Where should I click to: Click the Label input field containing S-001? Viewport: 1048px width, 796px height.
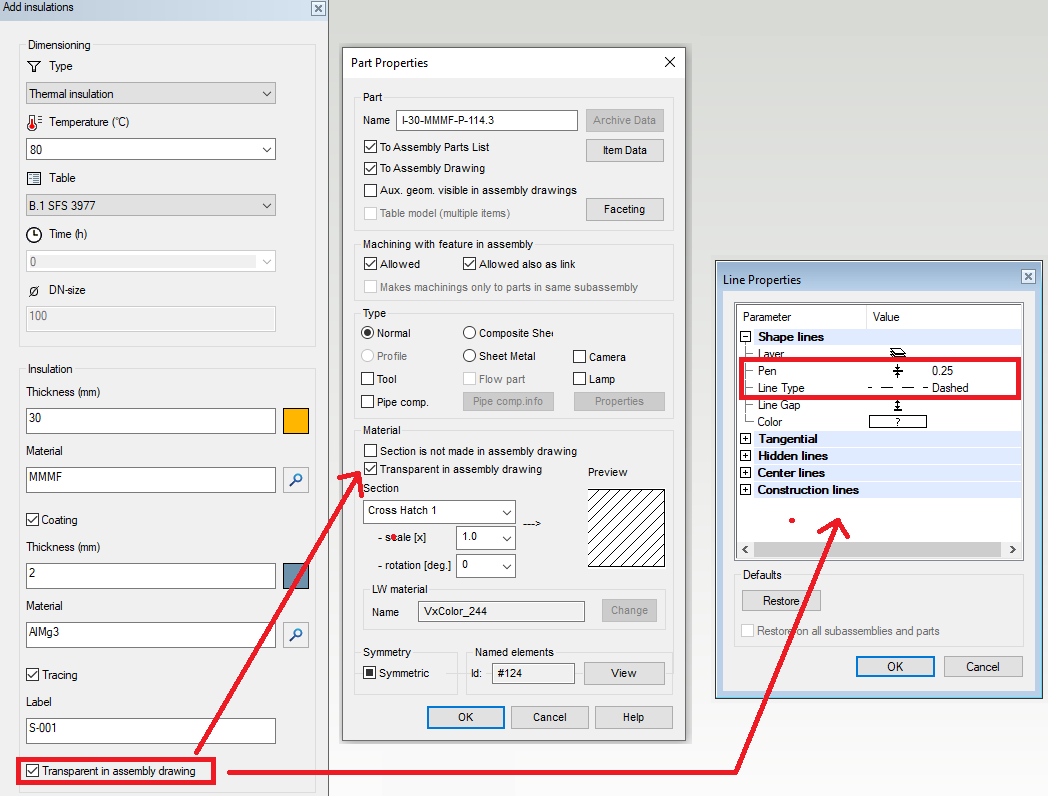pyautogui.click(x=150, y=731)
